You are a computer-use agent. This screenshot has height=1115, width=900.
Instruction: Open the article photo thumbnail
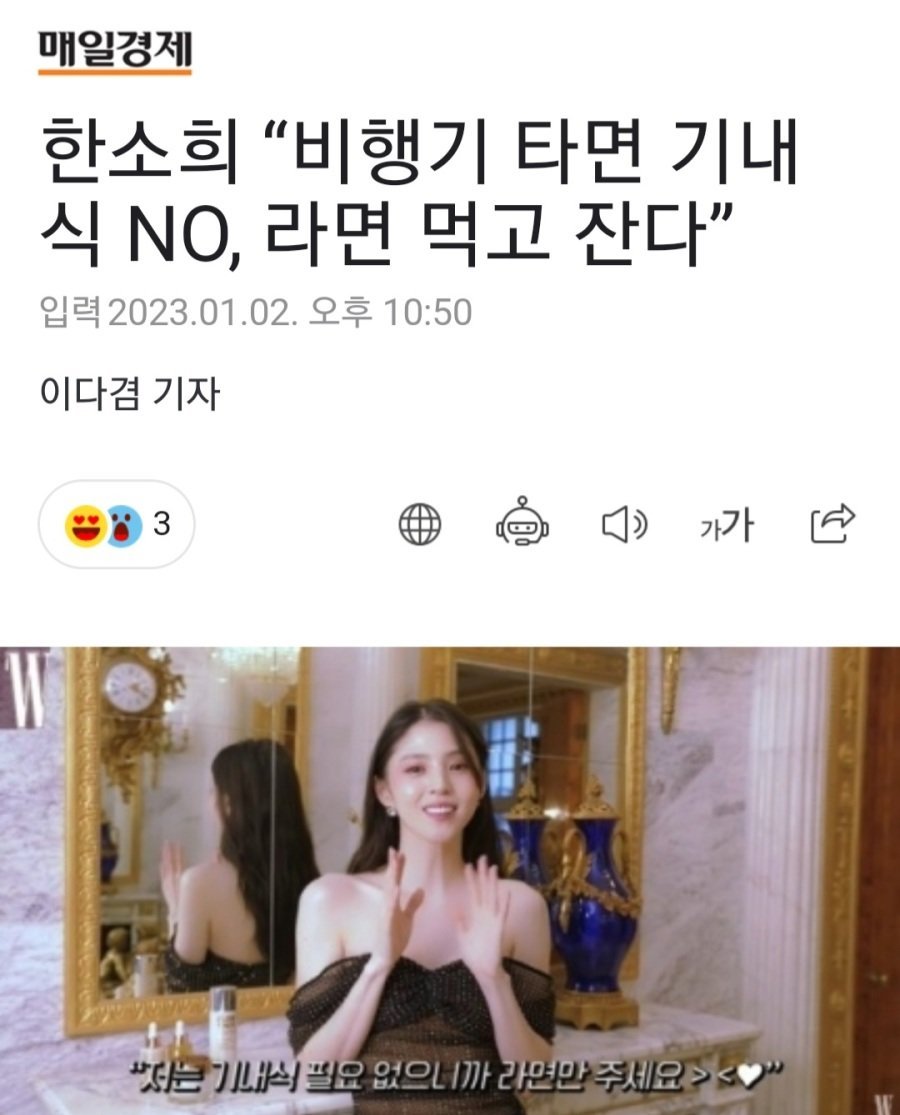point(450,880)
